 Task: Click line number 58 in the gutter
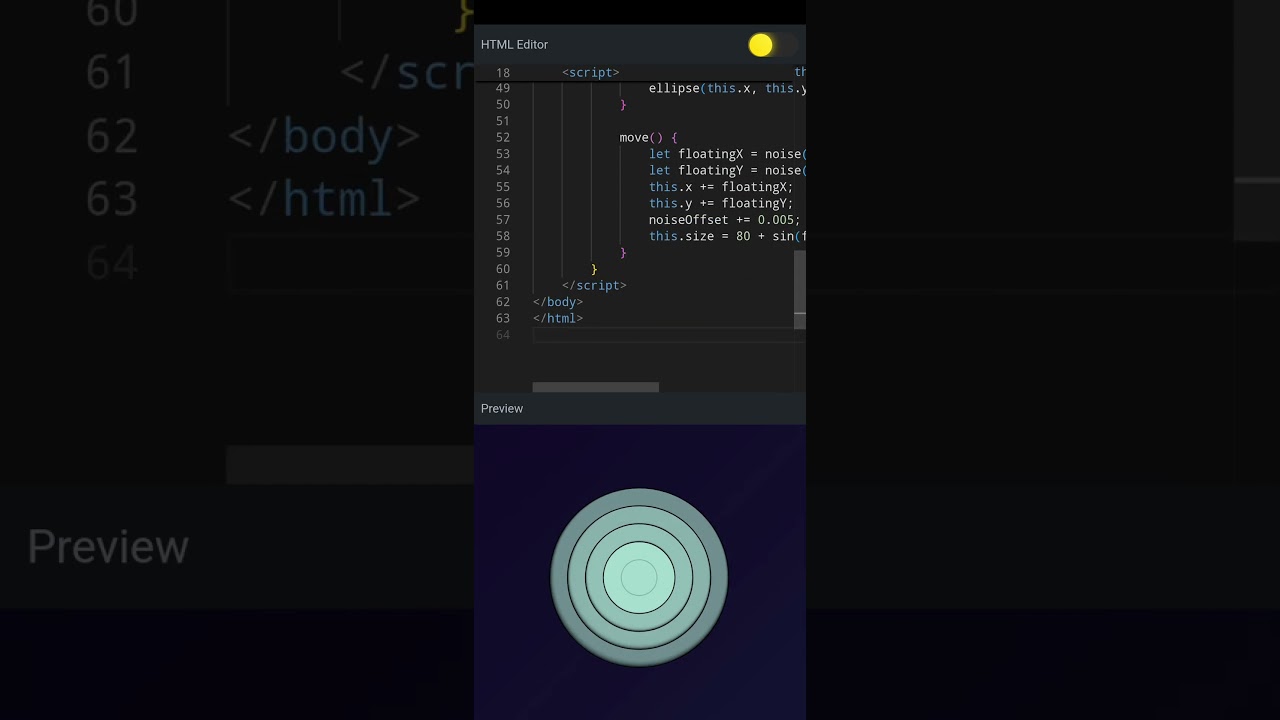(x=503, y=237)
